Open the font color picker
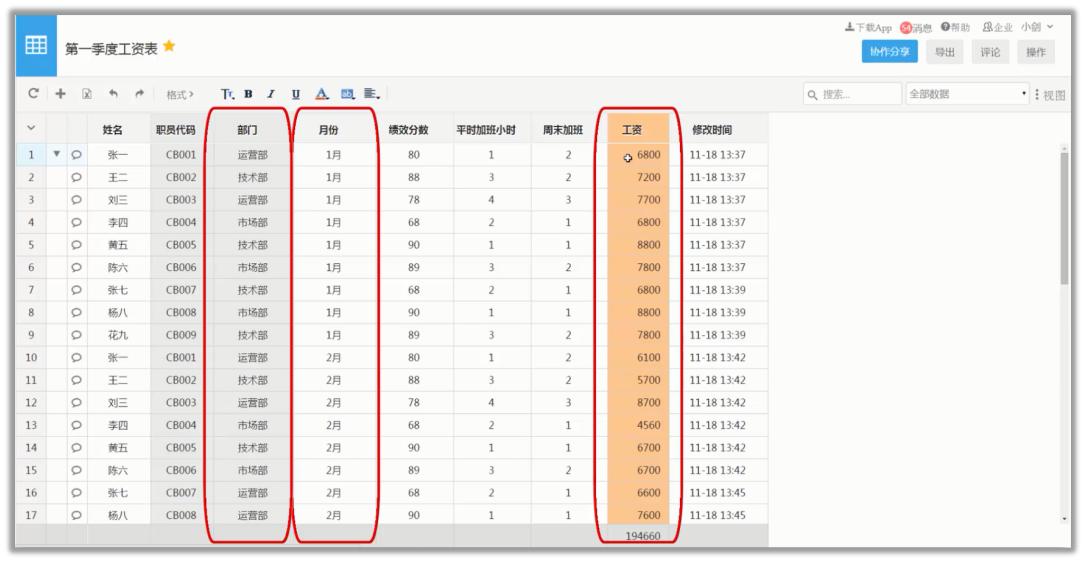Viewport: 1086px width, 563px height. click(x=321, y=94)
